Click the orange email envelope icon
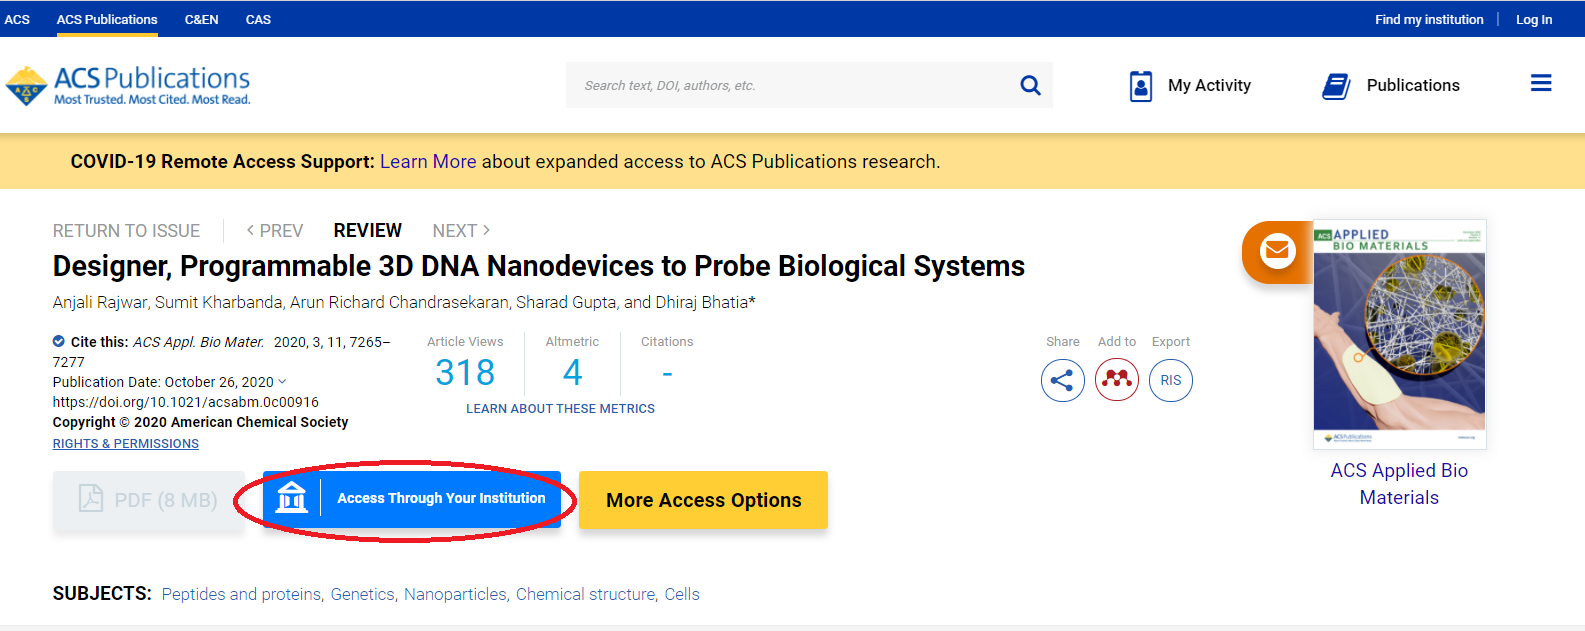The height and width of the screenshot is (631, 1585). [1276, 250]
